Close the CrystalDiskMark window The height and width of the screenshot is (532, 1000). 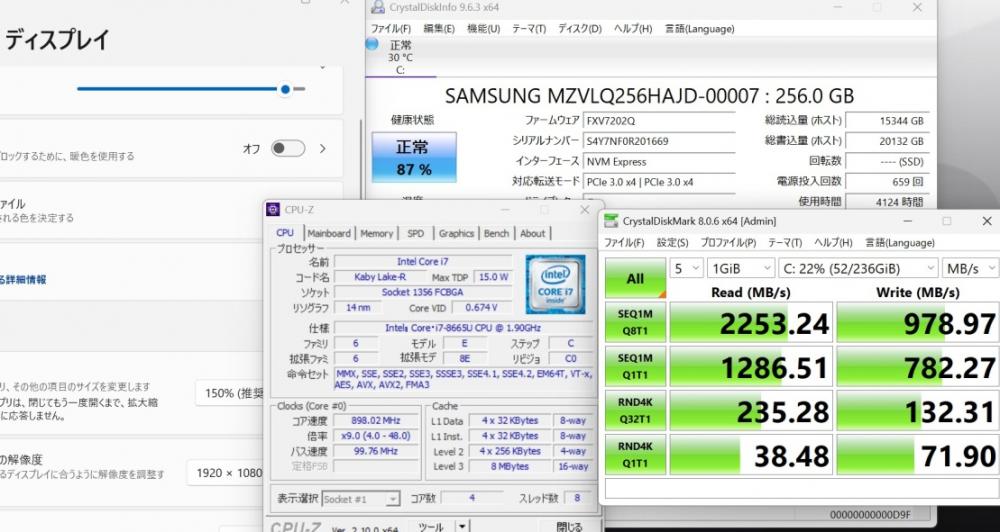[x=987, y=221]
